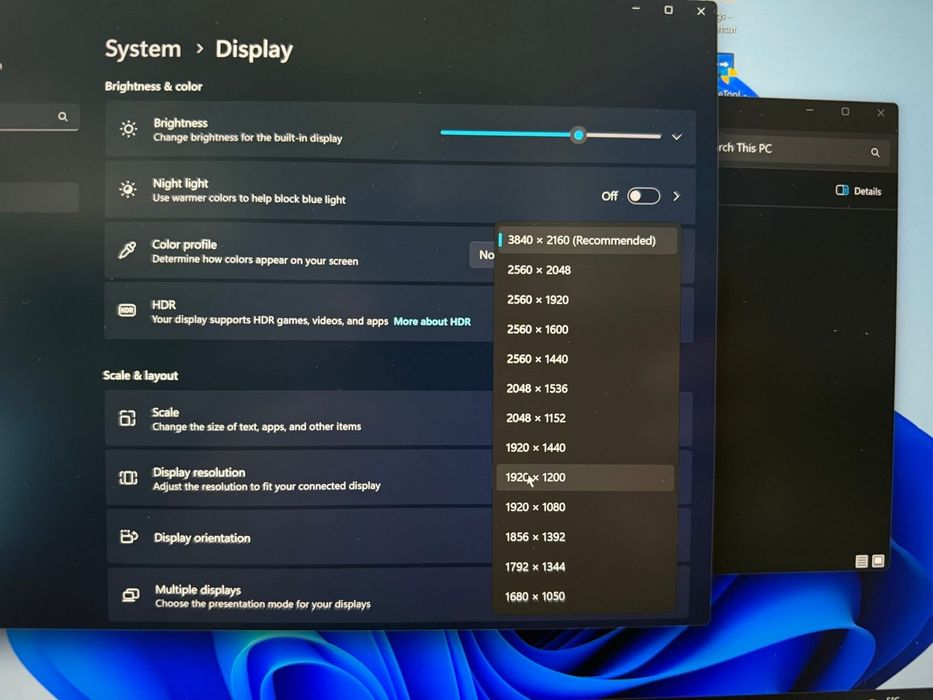Click search magnifier in This PC window

875,152
